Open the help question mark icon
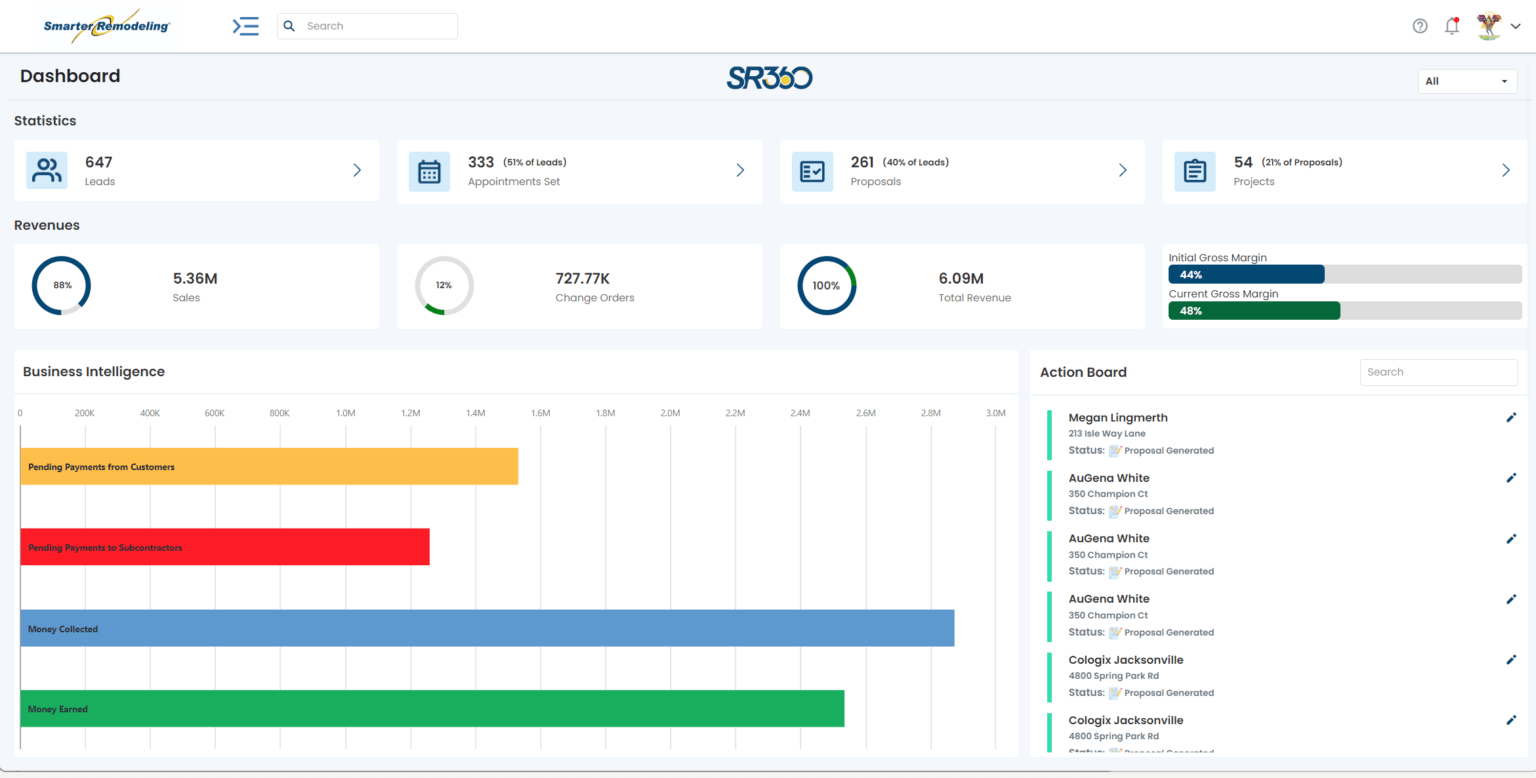This screenshot has width=1536, height=778. 1419,25
